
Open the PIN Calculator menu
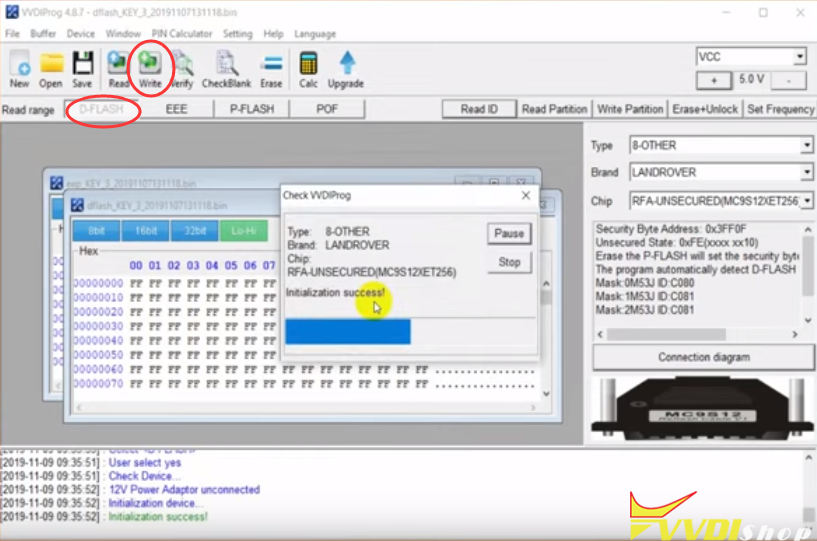pyautogui.click(x=182, y=34)
